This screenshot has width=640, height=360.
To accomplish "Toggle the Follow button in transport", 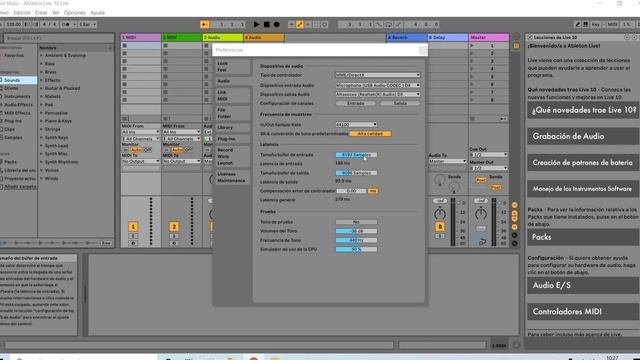I will pyautogui.click(x=204, y=24).
